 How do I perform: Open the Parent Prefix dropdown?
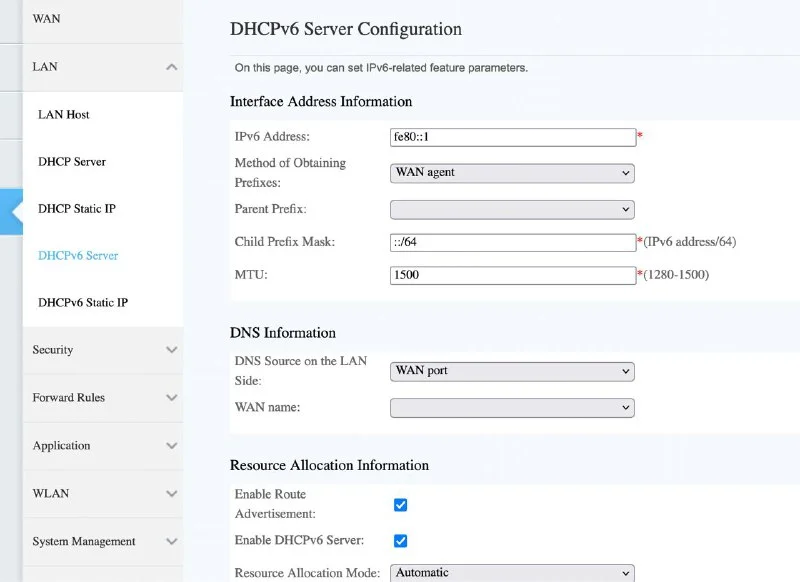coord(512,210)
